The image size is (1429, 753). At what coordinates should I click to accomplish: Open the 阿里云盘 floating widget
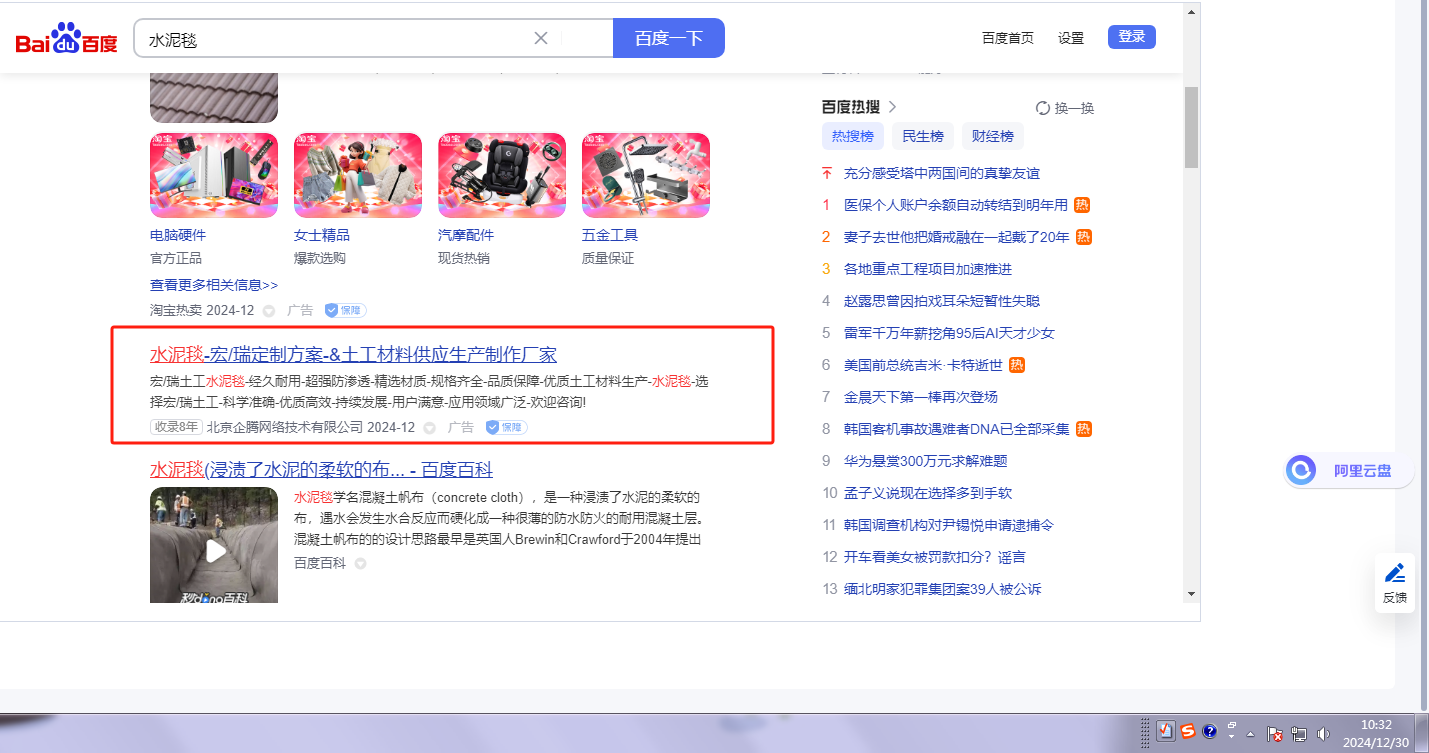click(1348, 470)
